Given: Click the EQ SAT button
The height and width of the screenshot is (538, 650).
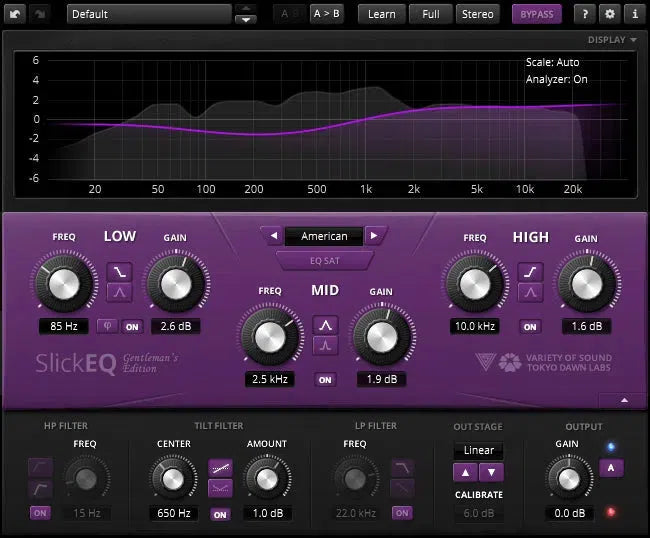Looking at the screenshot, I should pos(324,261).
